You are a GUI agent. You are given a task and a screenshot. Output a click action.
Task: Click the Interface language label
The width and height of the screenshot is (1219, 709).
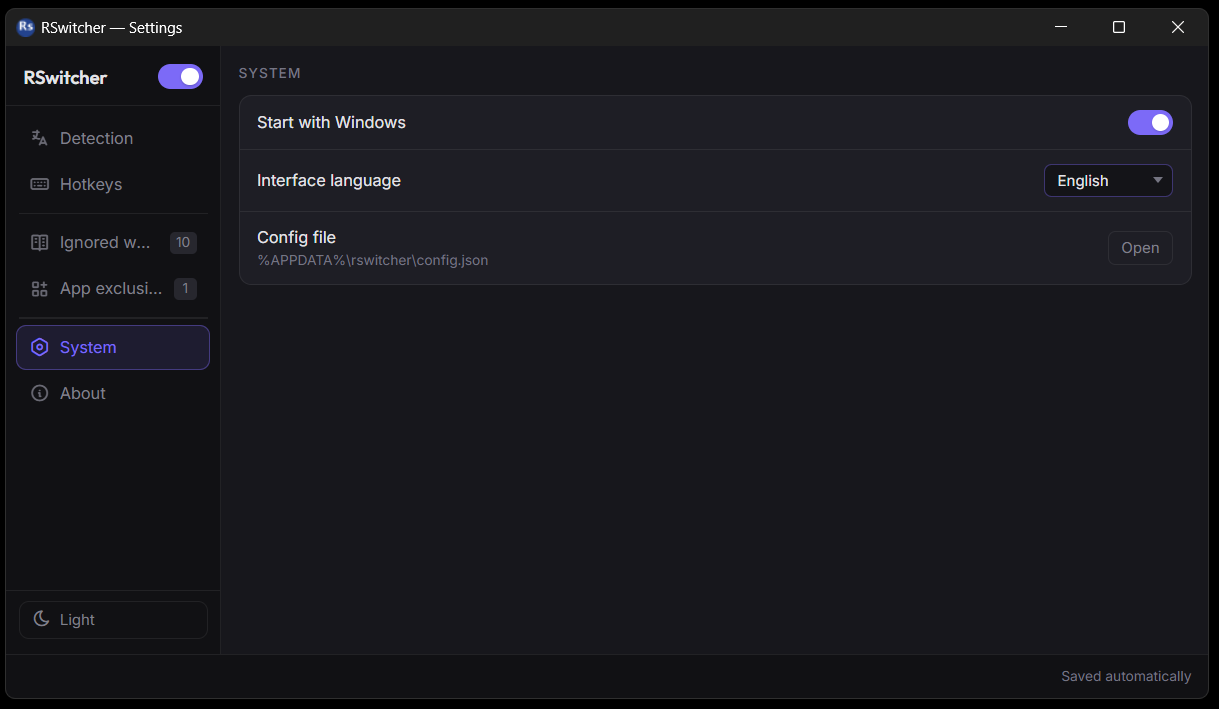pos(329,180)
